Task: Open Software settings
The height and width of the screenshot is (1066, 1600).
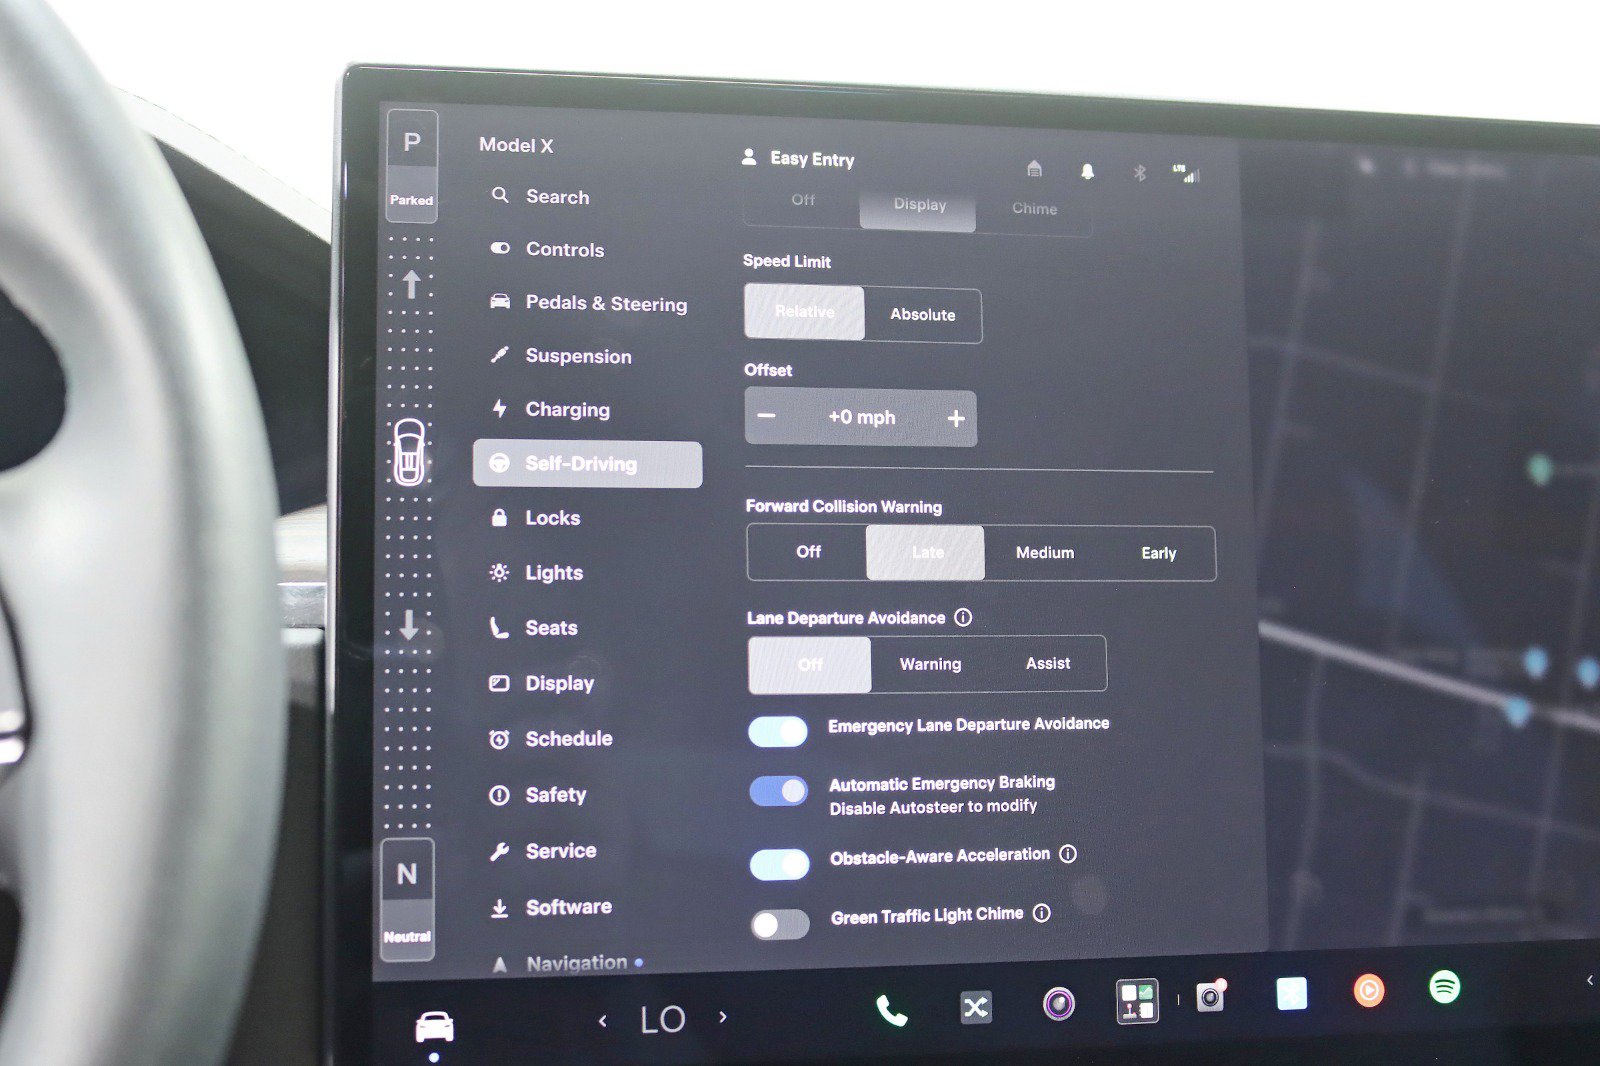Action: click(x=551, y=907)
